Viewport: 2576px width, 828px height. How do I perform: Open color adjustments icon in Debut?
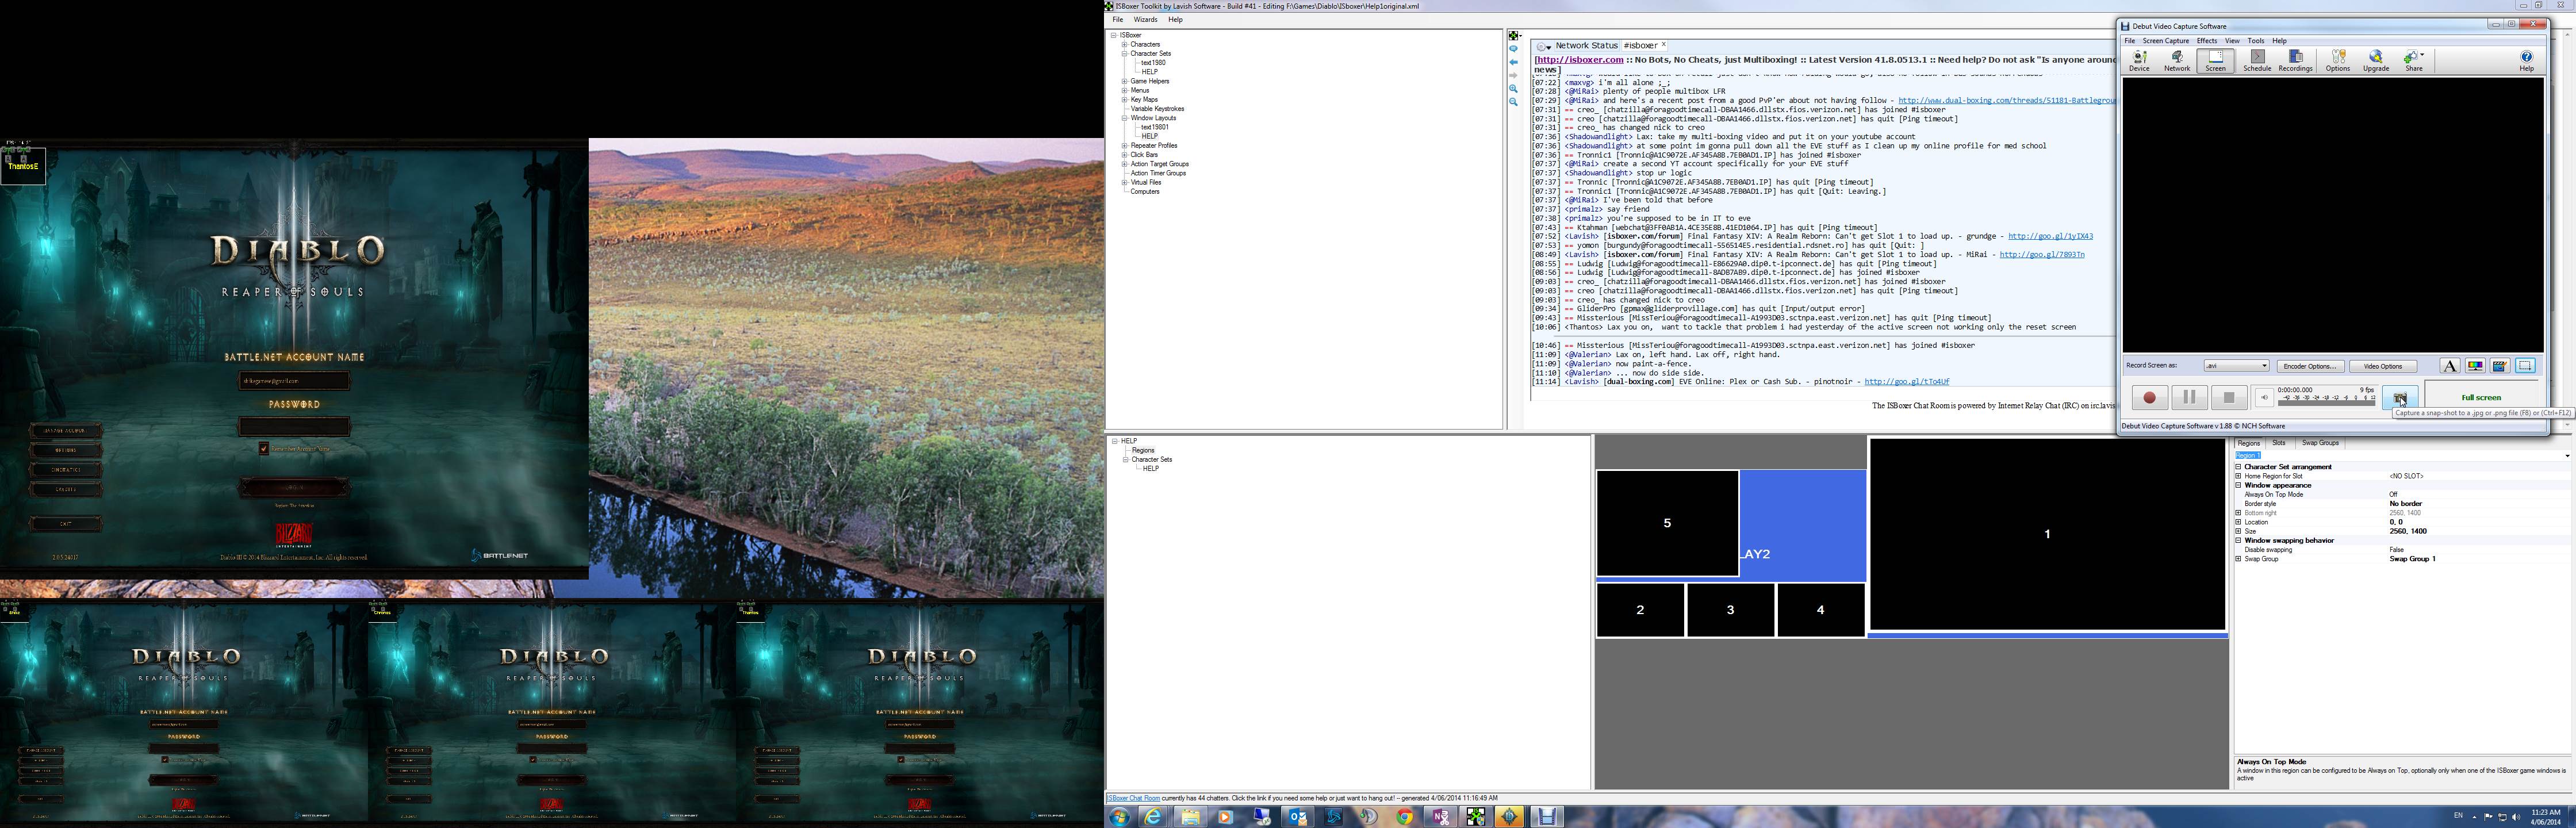coord(2475,366)
